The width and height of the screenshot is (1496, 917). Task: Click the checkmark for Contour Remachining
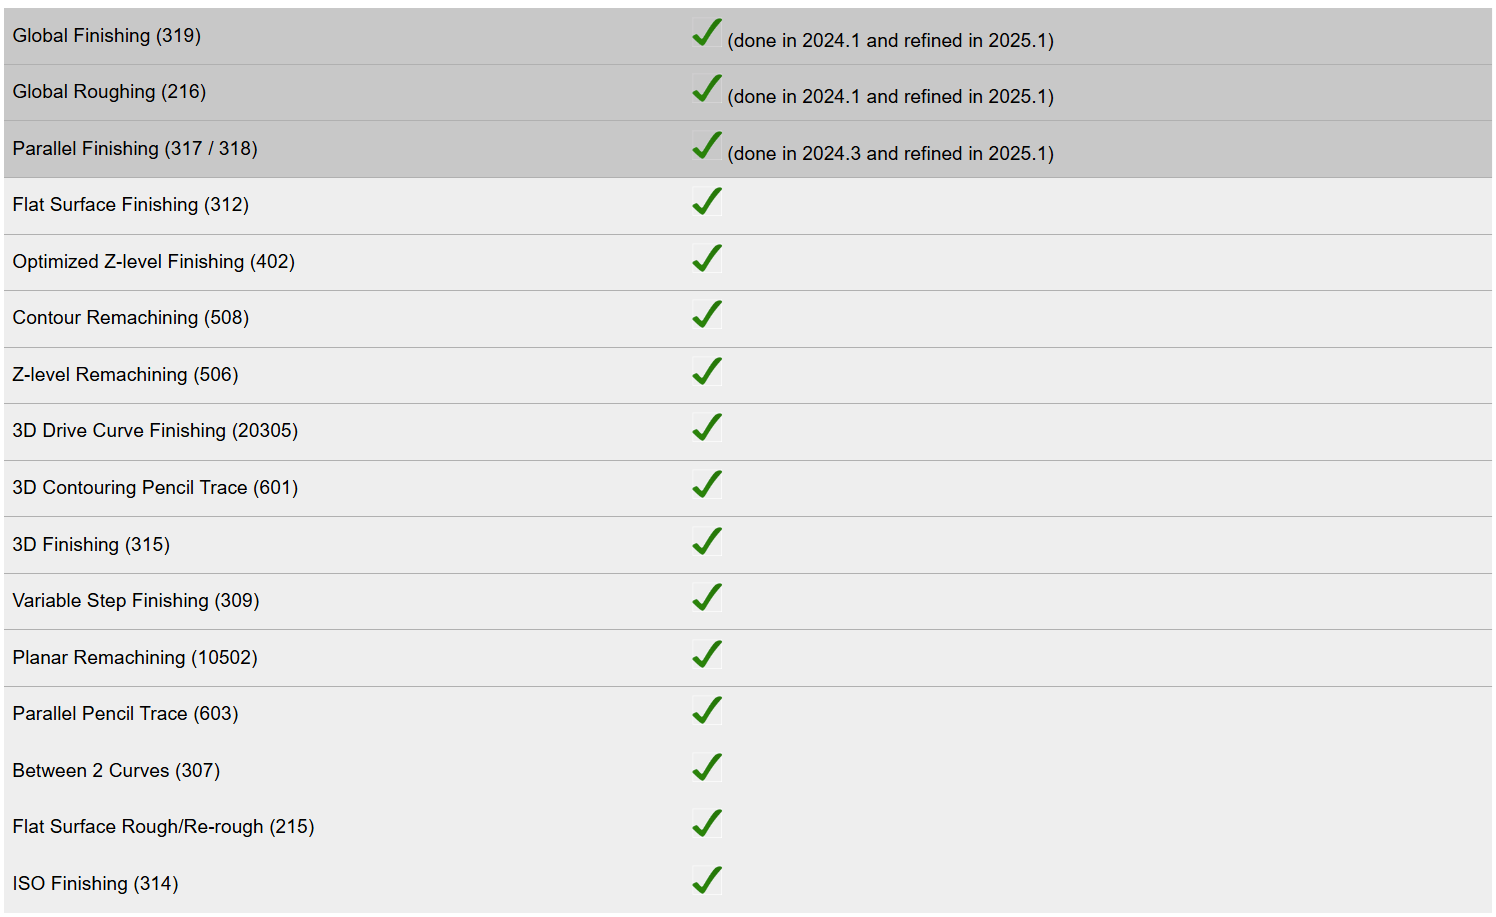pos(707,315)
